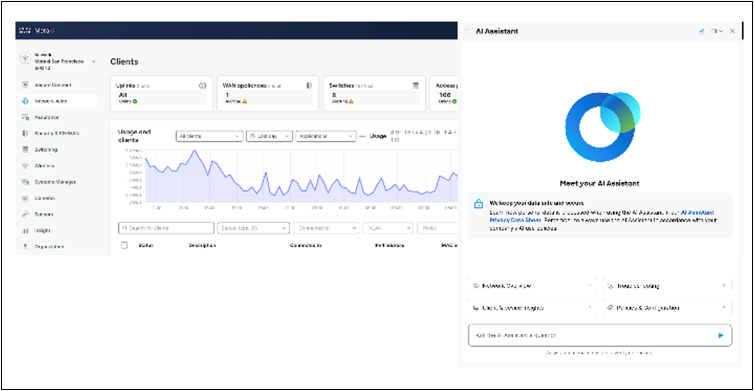Open Organization menu item
Image resolution: width=754 pixels, height=391 pixels.
[x=58, y=246]
